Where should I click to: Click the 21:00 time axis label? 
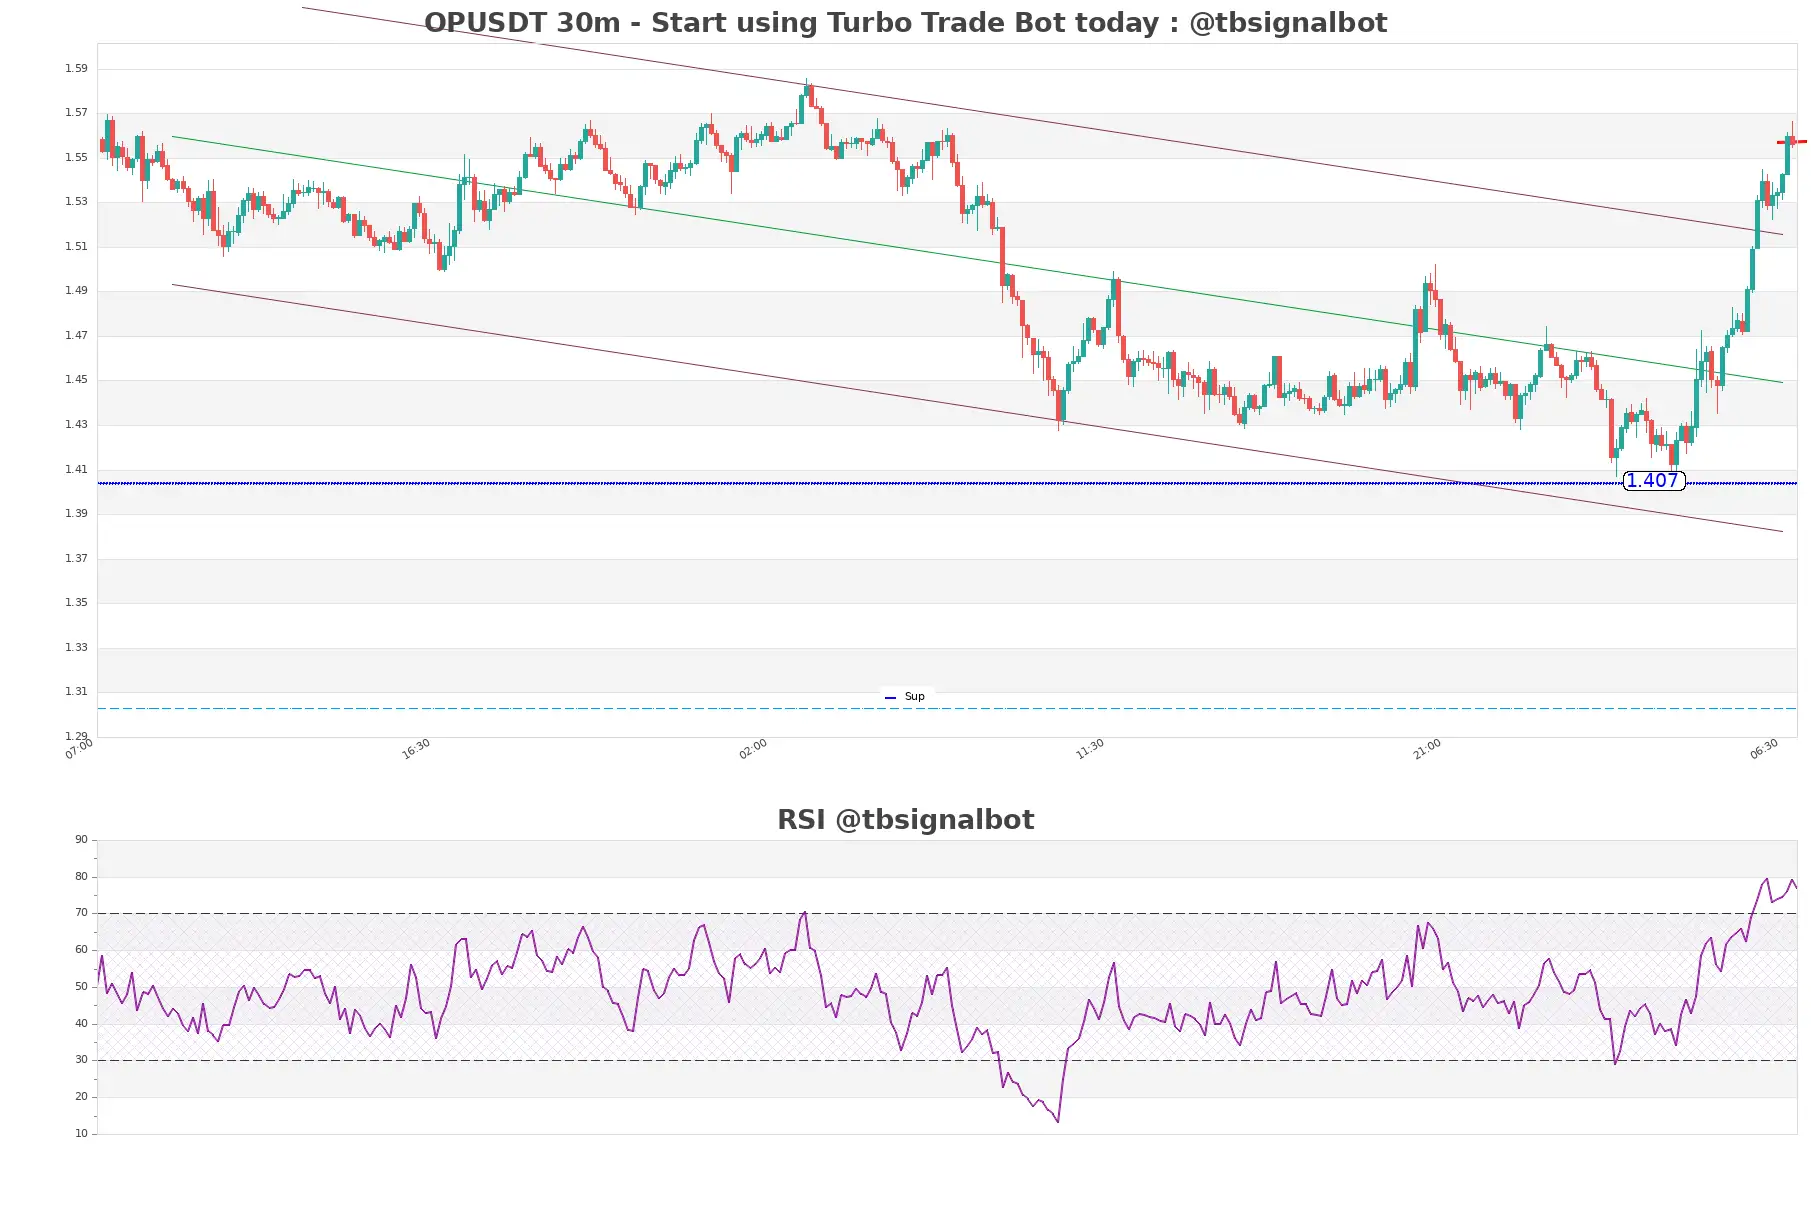(1427, 749)
